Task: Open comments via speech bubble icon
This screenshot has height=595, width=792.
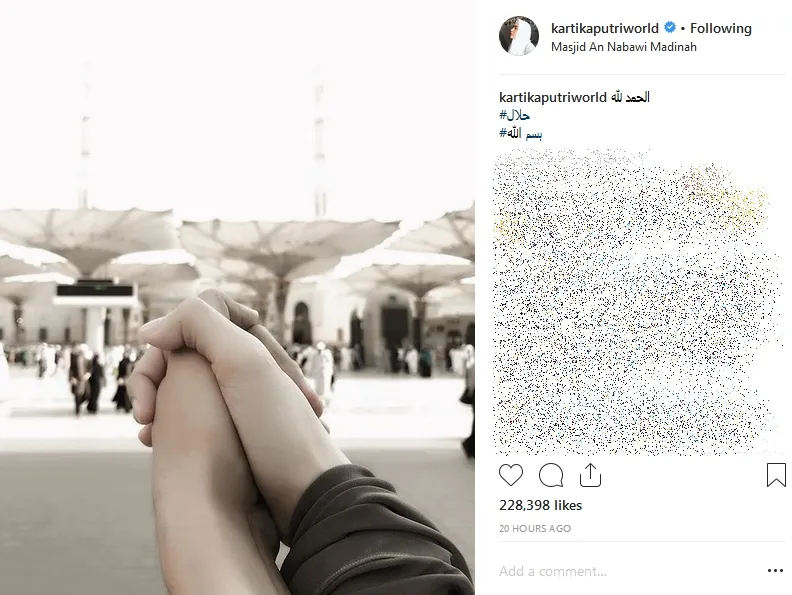Action: [551, 475]
